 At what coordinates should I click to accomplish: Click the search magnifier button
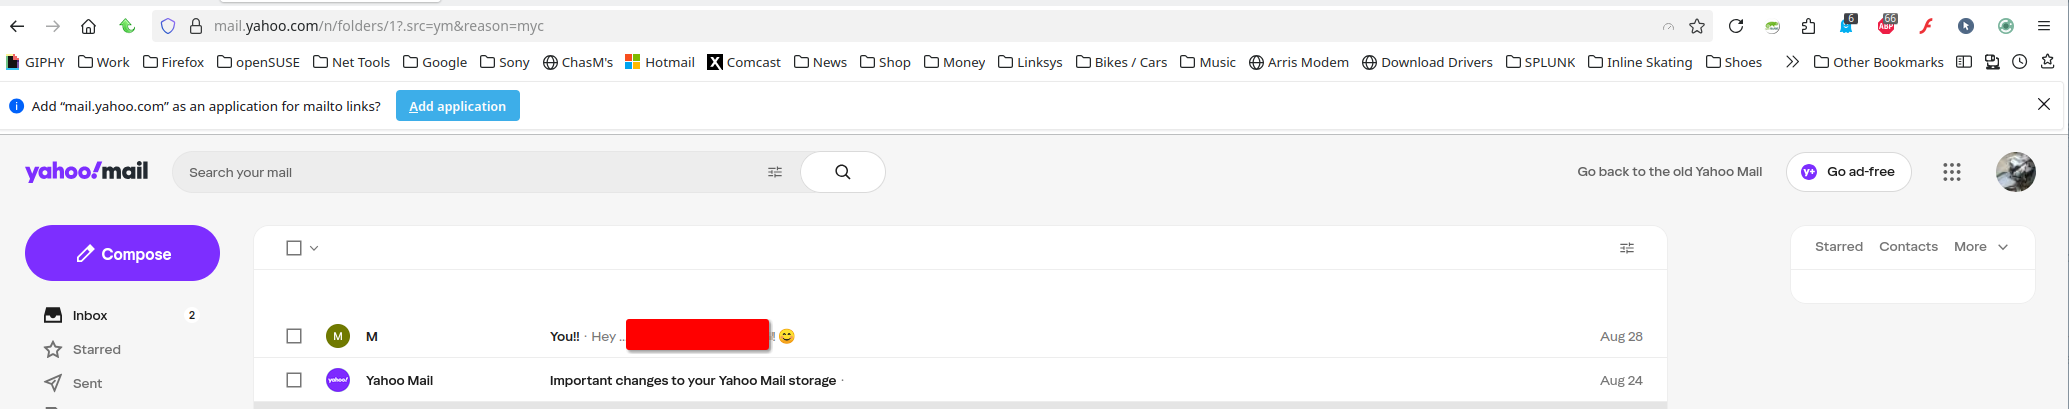click(842, 172)
